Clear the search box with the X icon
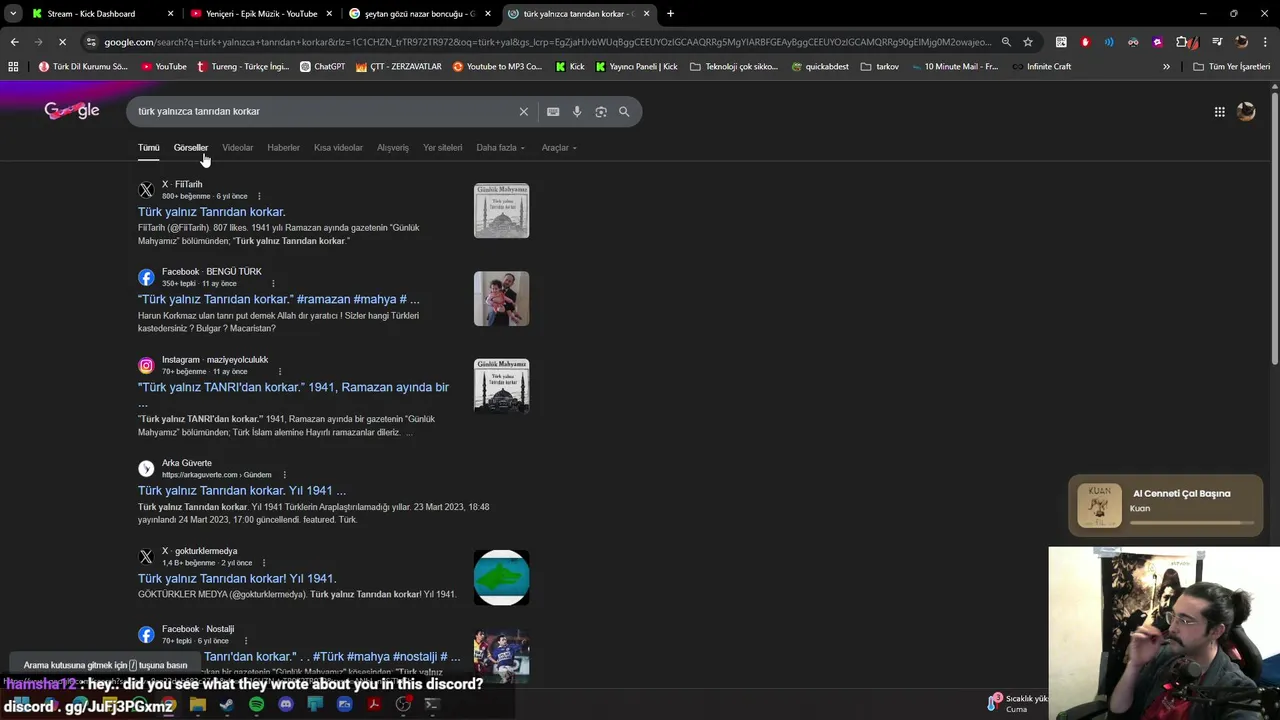The width and height of the screenshot is (1280, 720). coord(523,112)
